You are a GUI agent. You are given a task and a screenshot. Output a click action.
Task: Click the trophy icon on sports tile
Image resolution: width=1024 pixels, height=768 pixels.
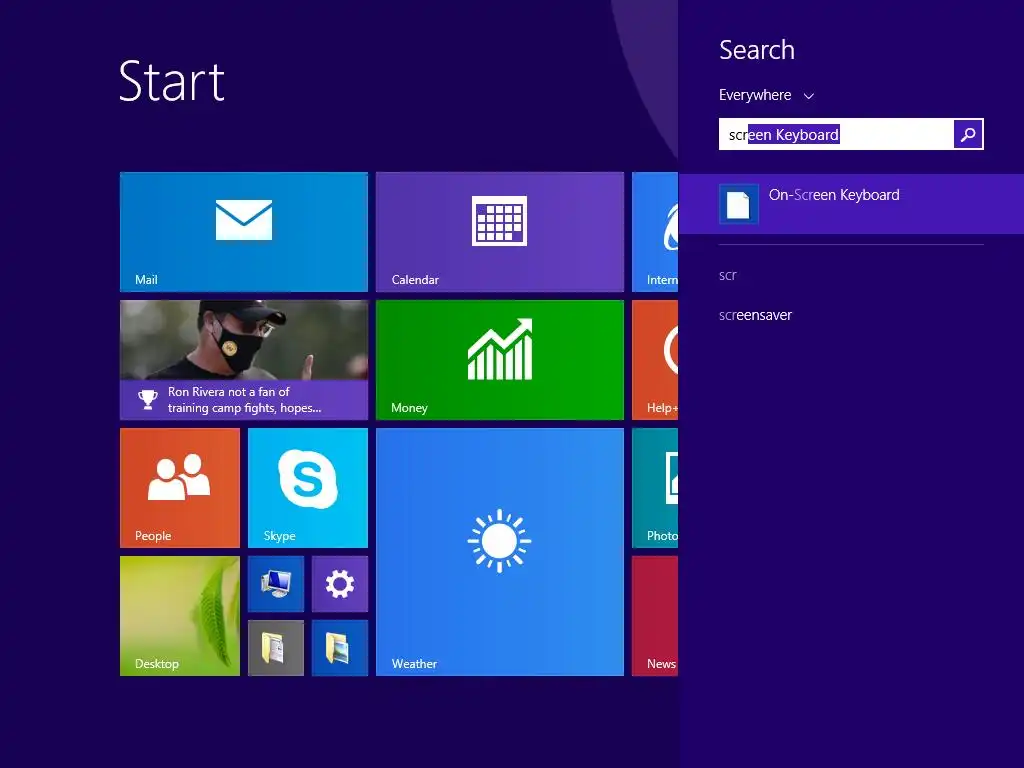click(x=148, y=400)
